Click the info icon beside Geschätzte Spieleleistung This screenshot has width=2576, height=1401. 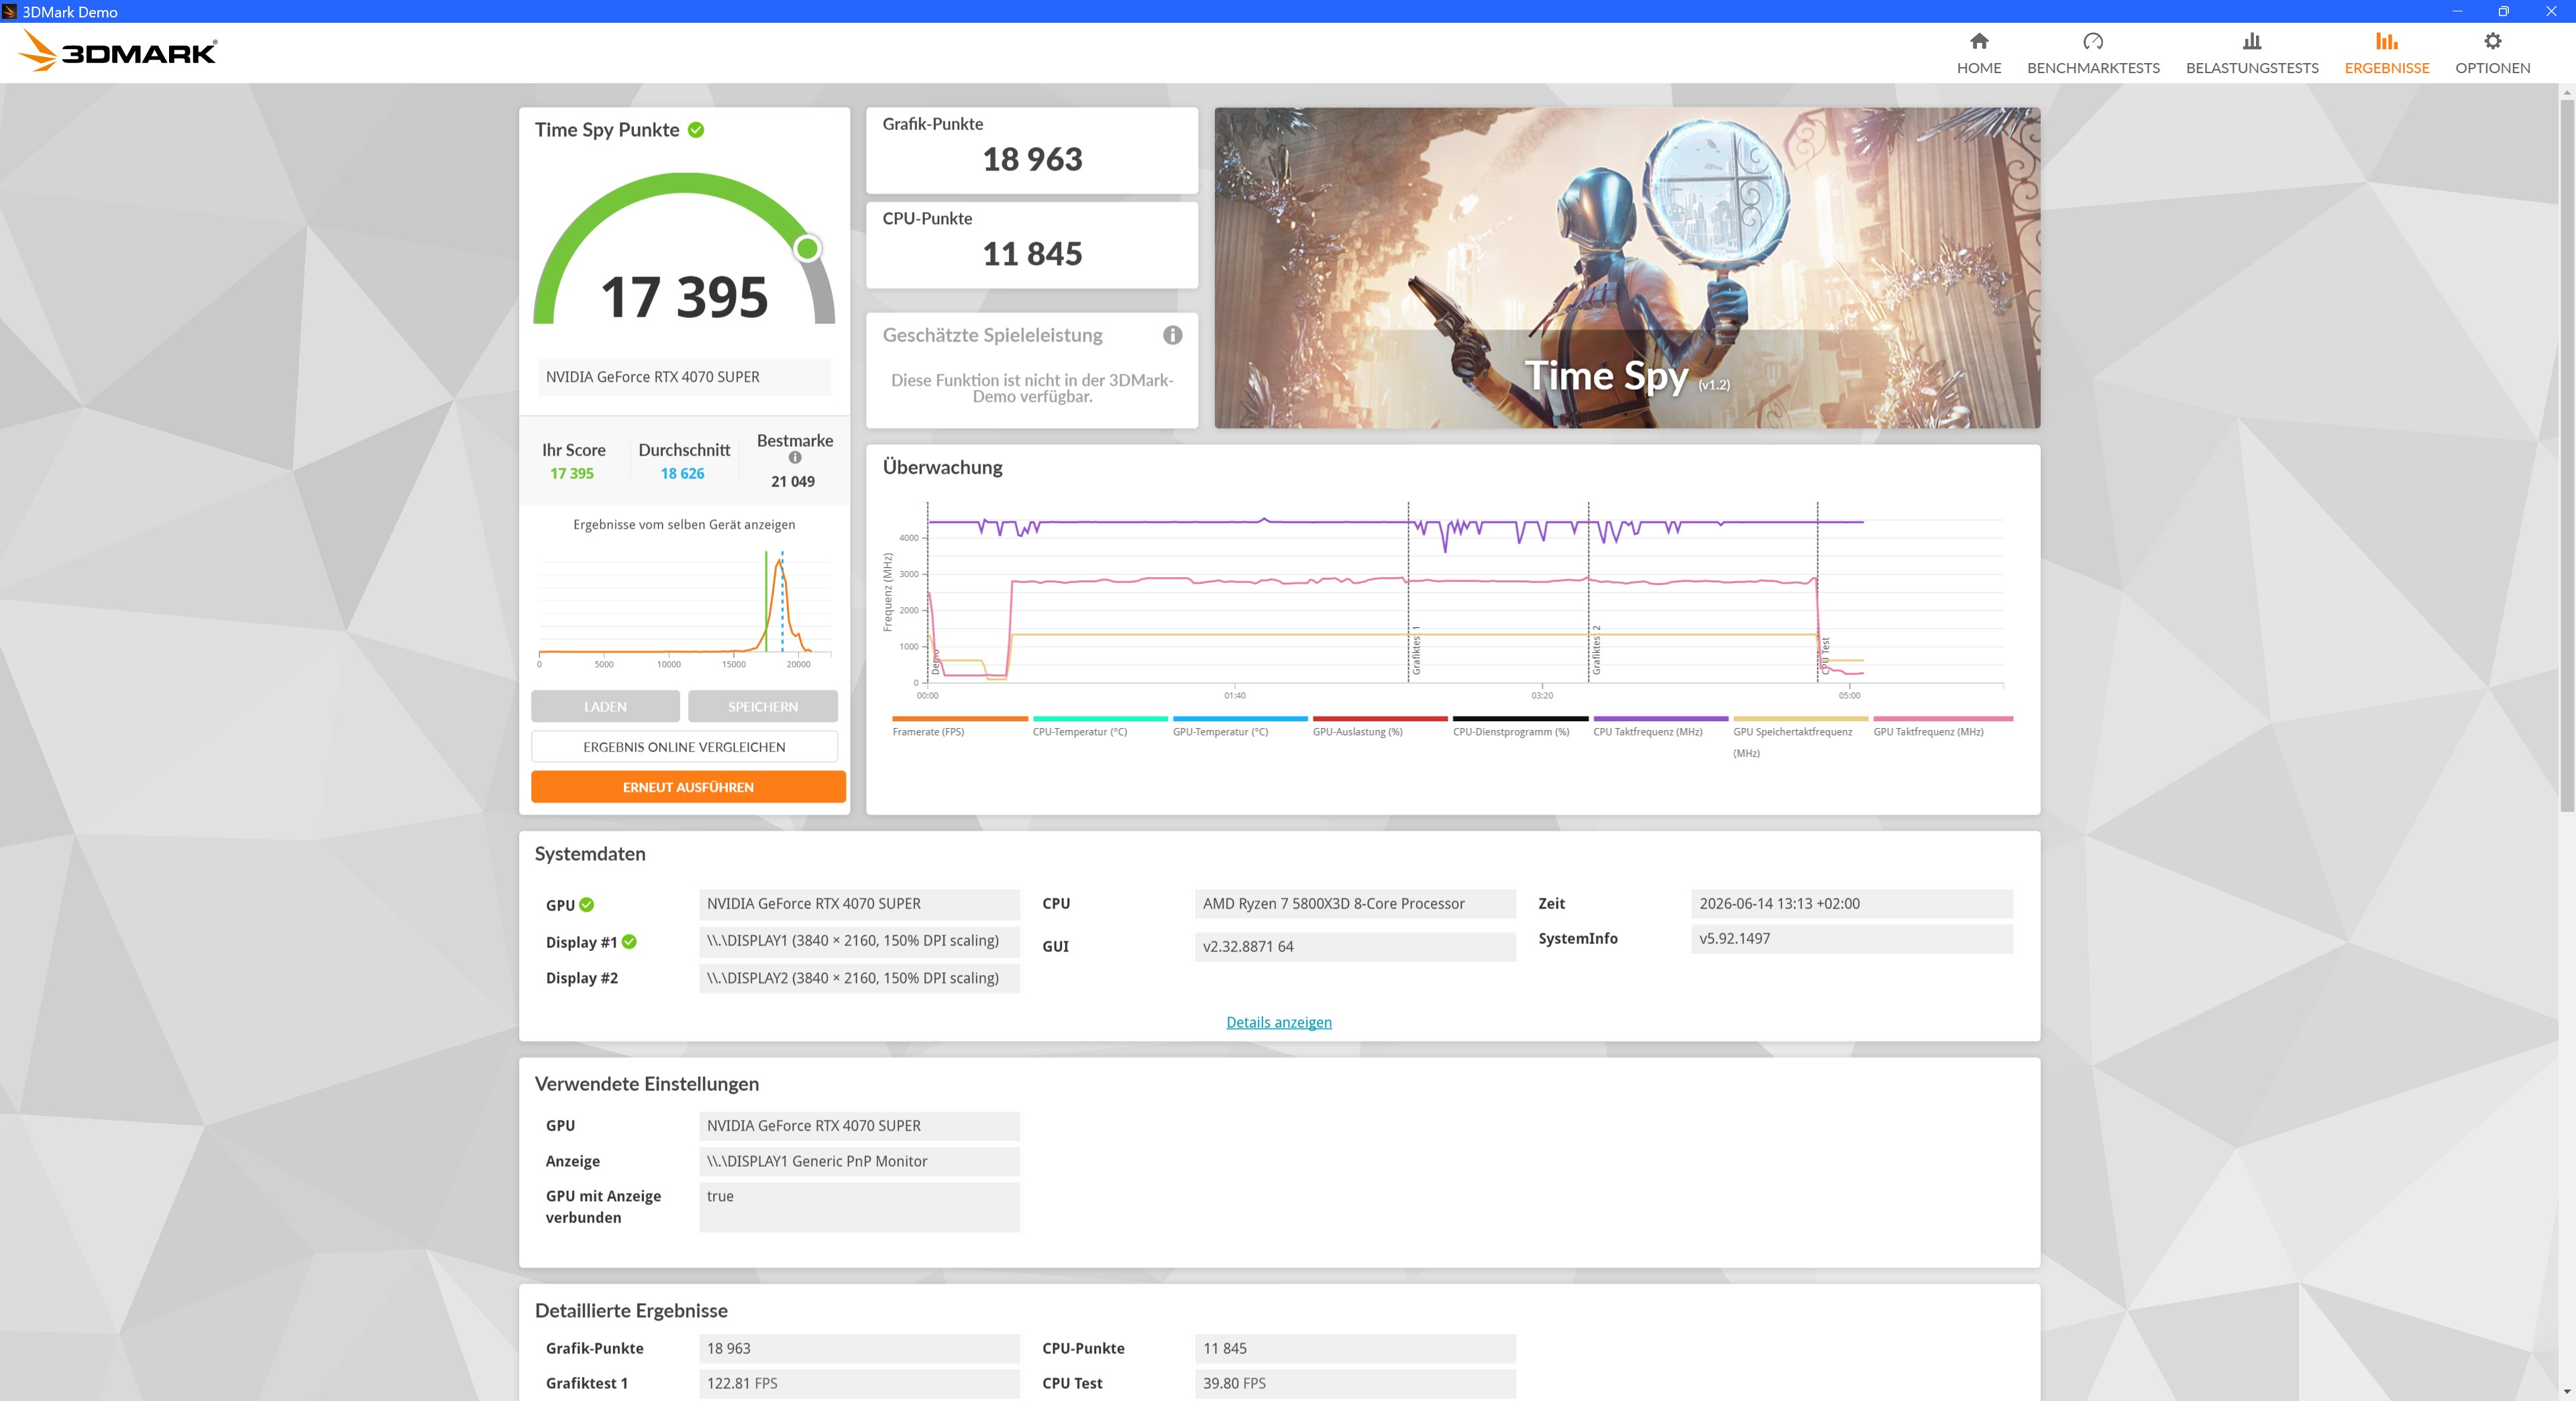point(1172,335)
